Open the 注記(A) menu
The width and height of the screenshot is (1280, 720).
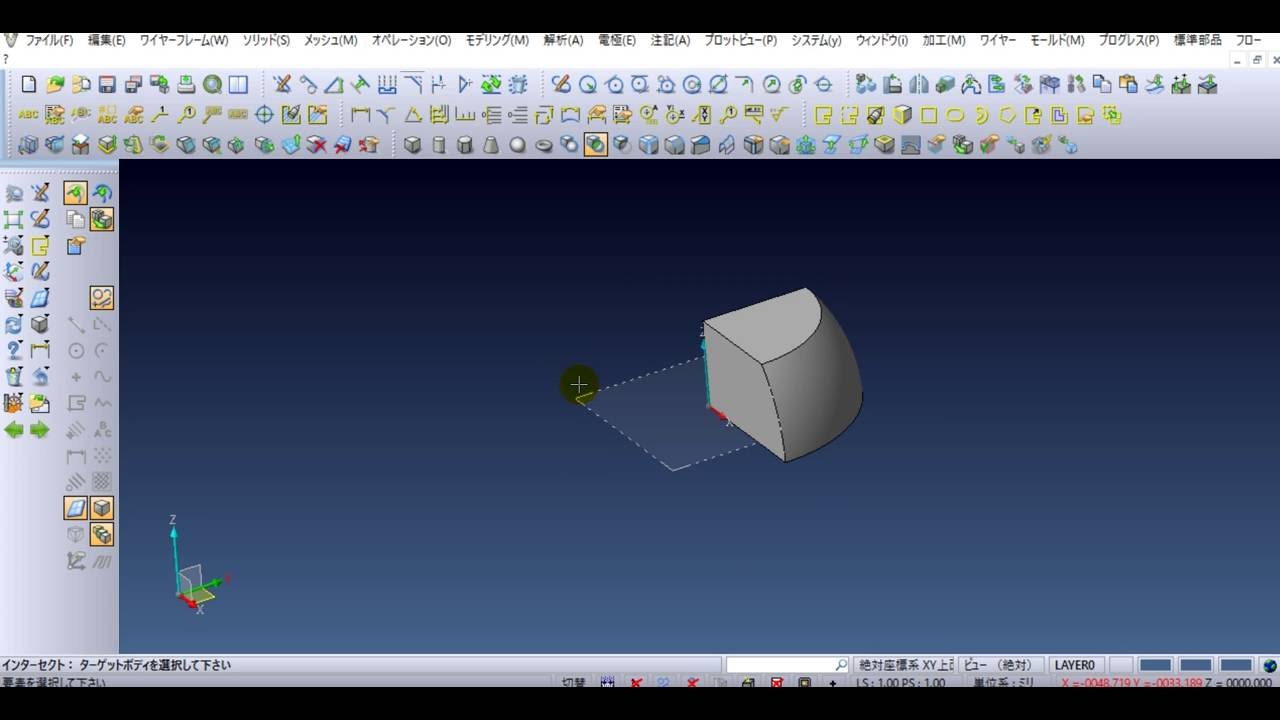coord(670,40)
